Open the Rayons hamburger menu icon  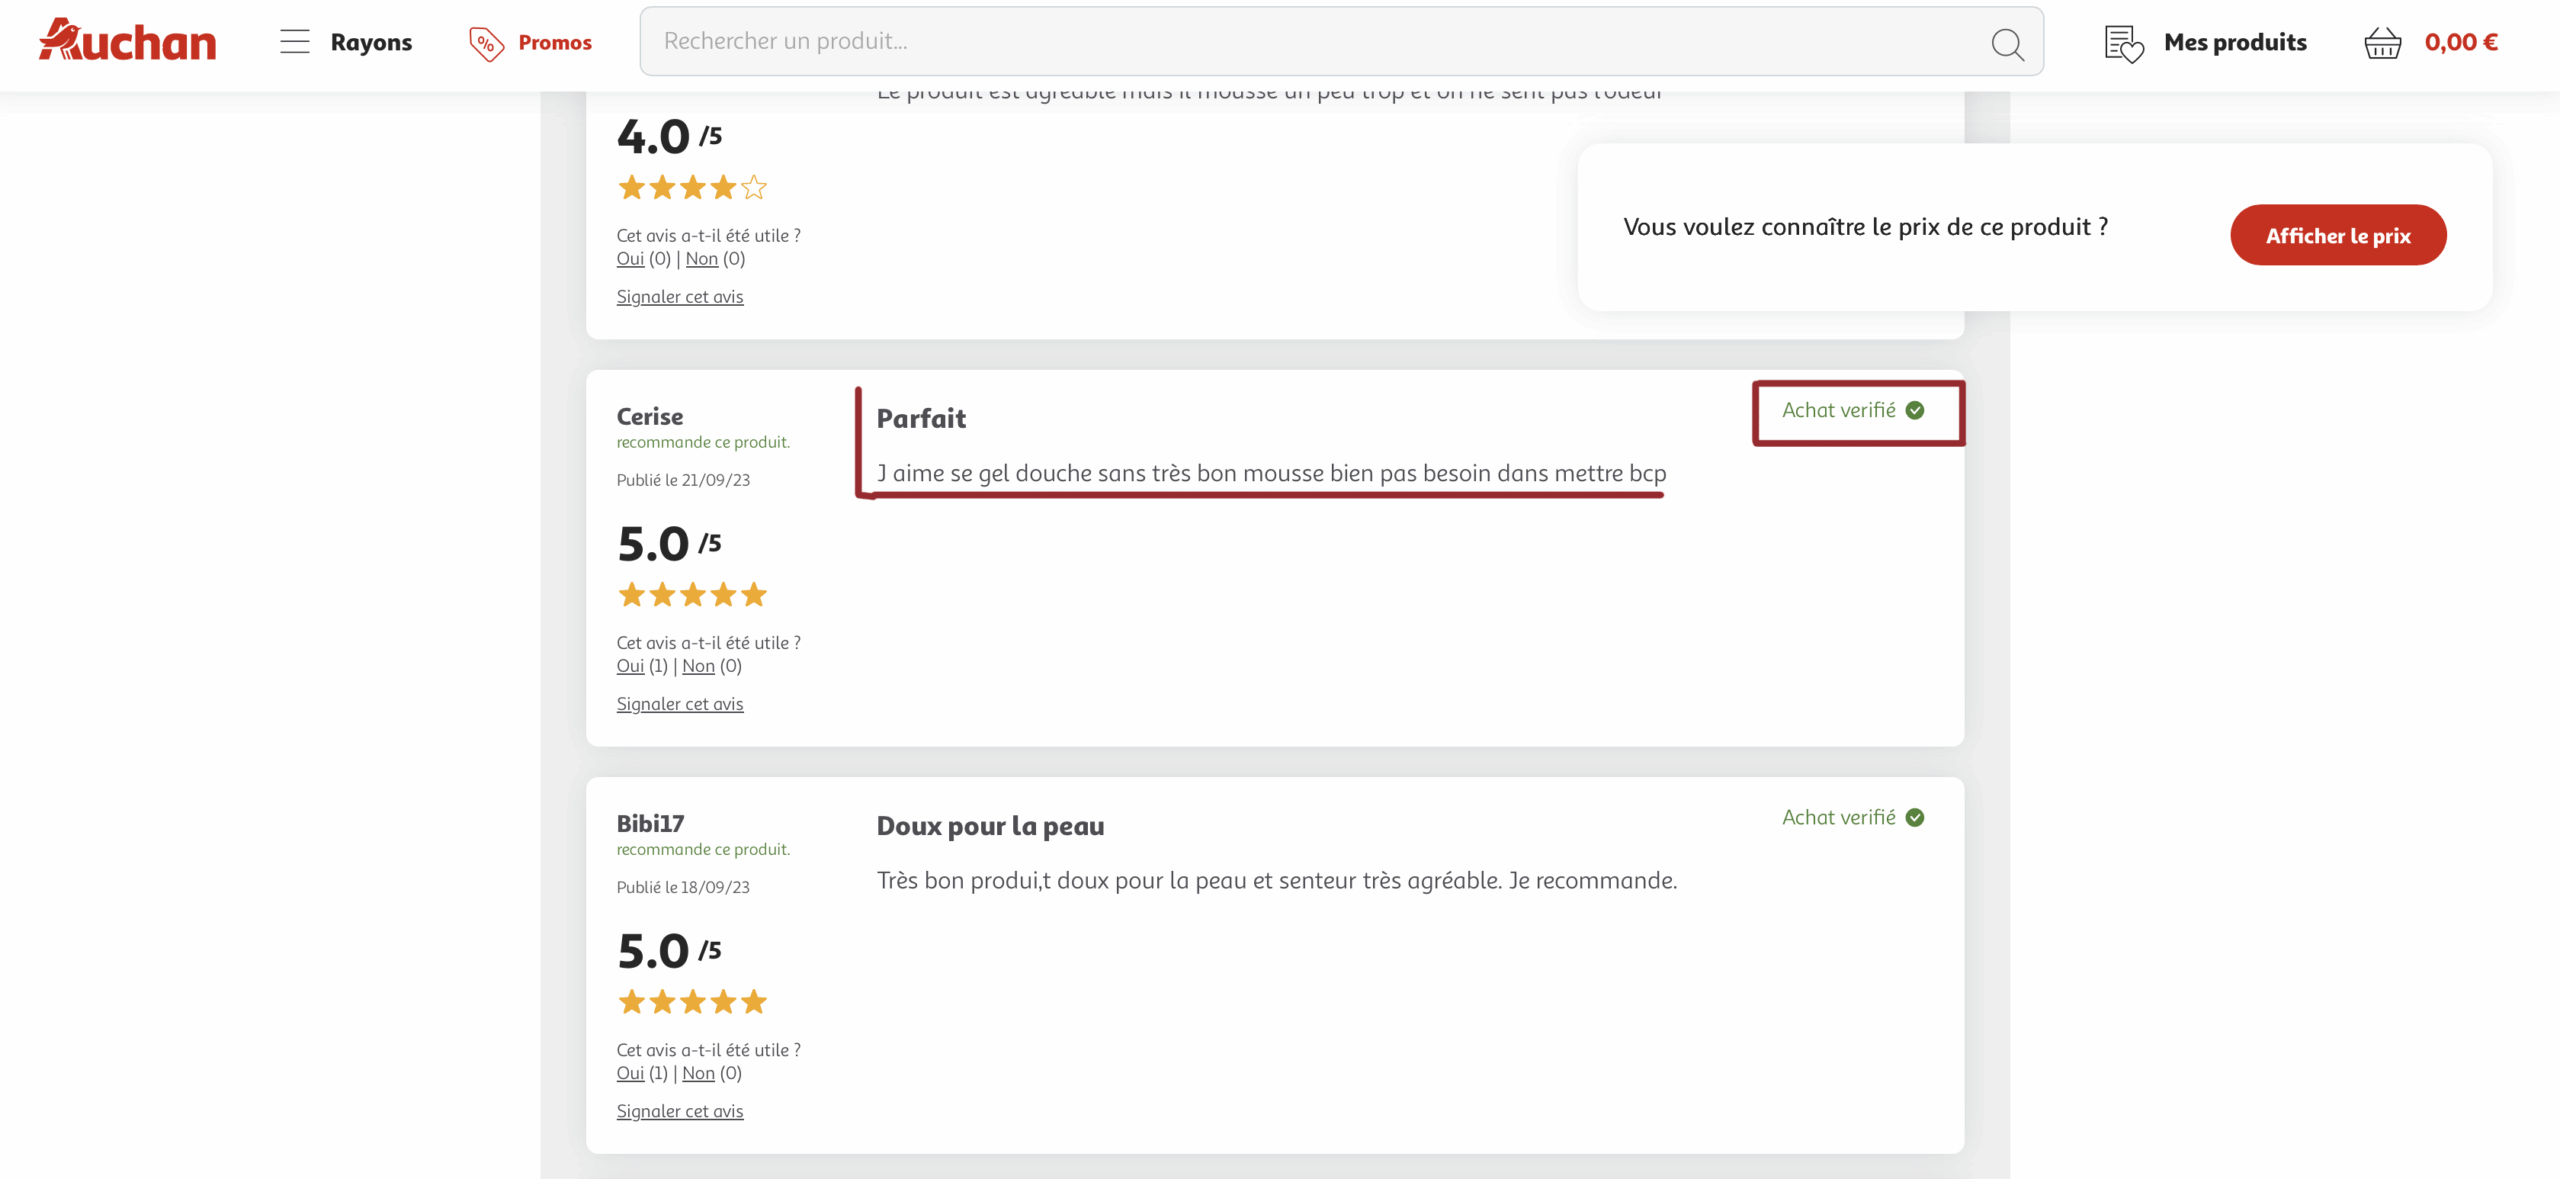pos(294,41)
